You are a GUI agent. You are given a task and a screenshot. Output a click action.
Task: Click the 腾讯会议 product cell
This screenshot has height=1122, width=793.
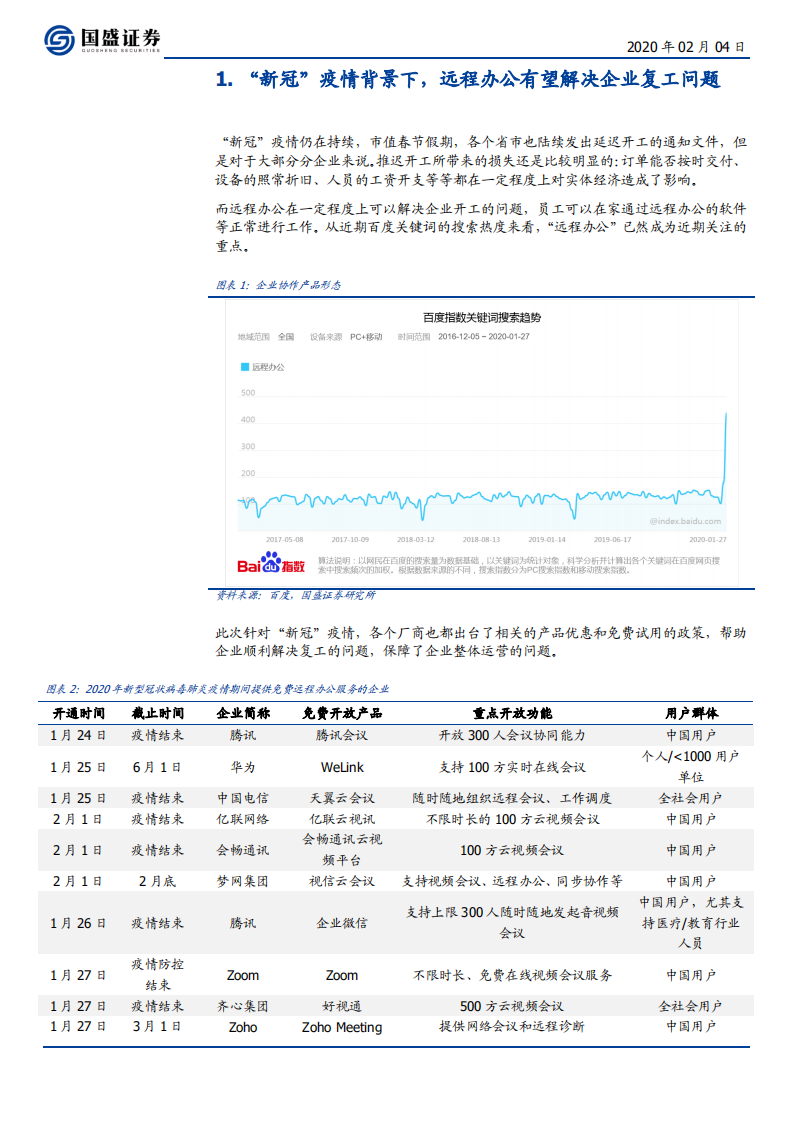click(342, 736)
